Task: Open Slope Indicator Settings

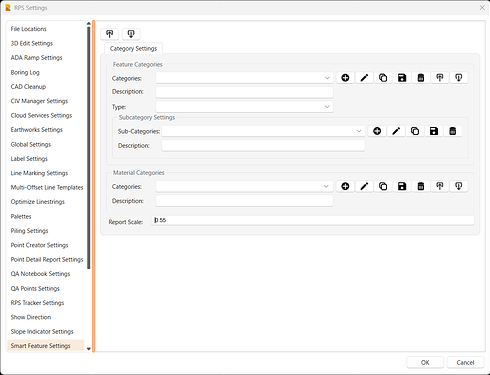Action: (x=42, y=331)
